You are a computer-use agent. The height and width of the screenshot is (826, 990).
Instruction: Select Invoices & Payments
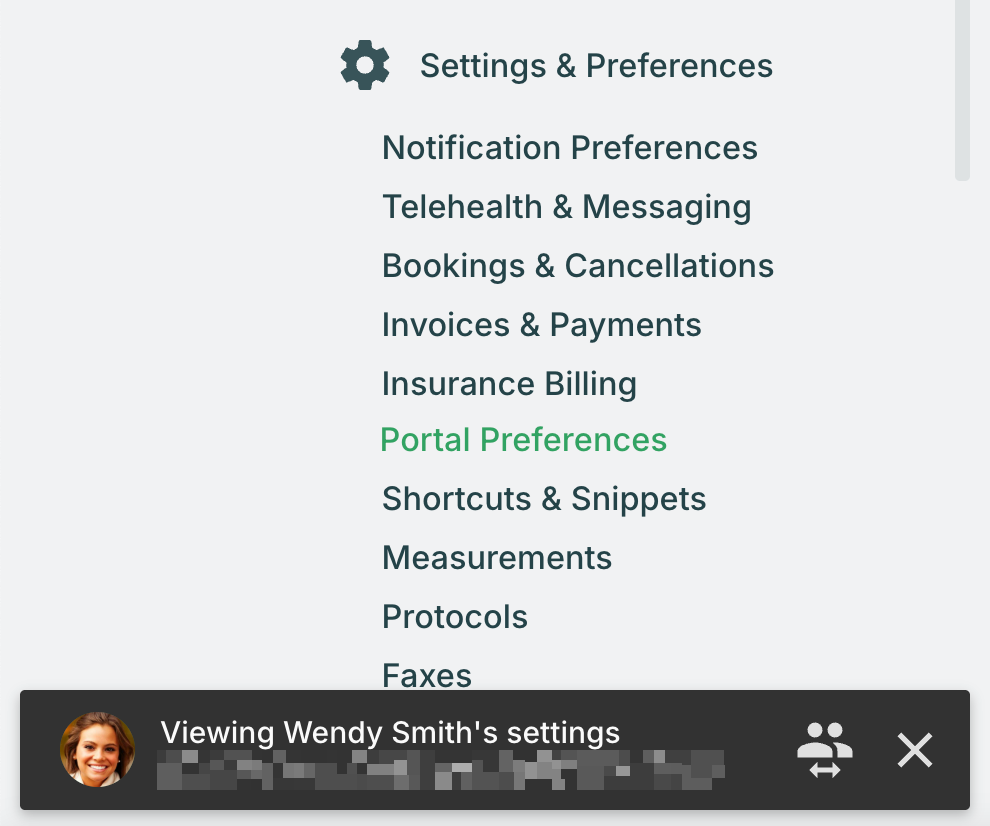tap(542, 325)
